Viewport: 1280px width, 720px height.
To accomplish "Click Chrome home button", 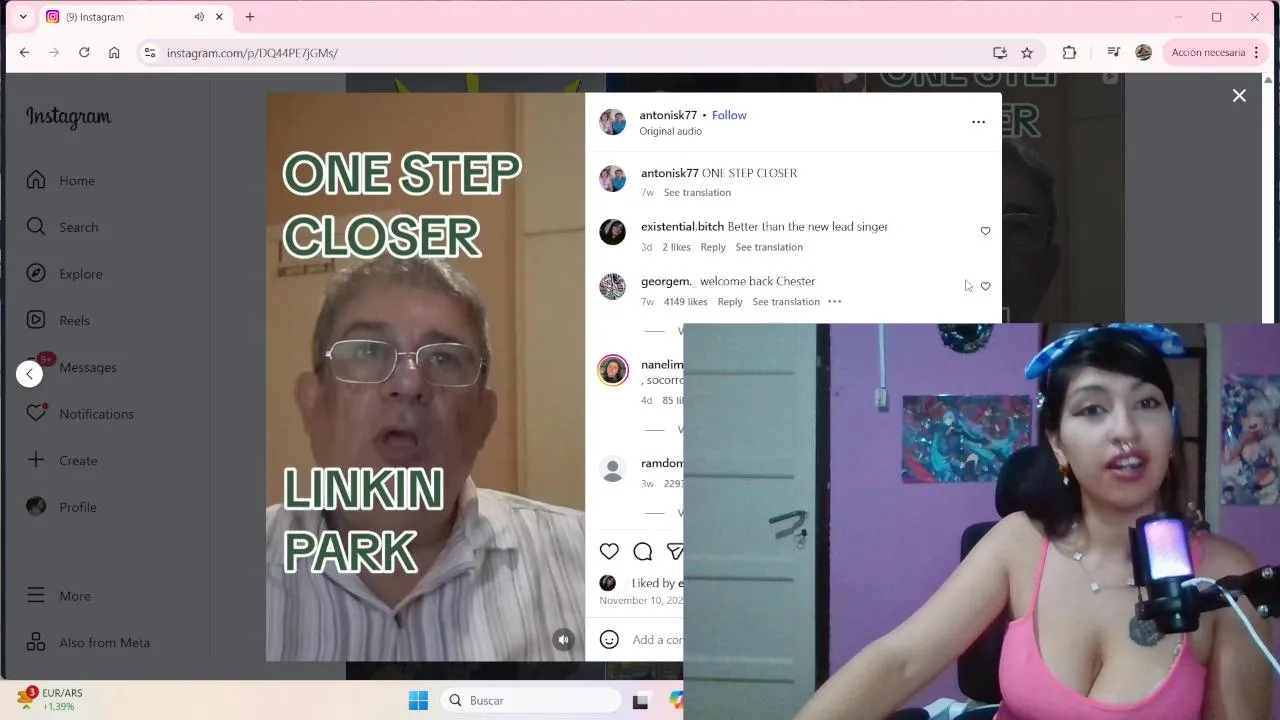I will coord(114,52).
